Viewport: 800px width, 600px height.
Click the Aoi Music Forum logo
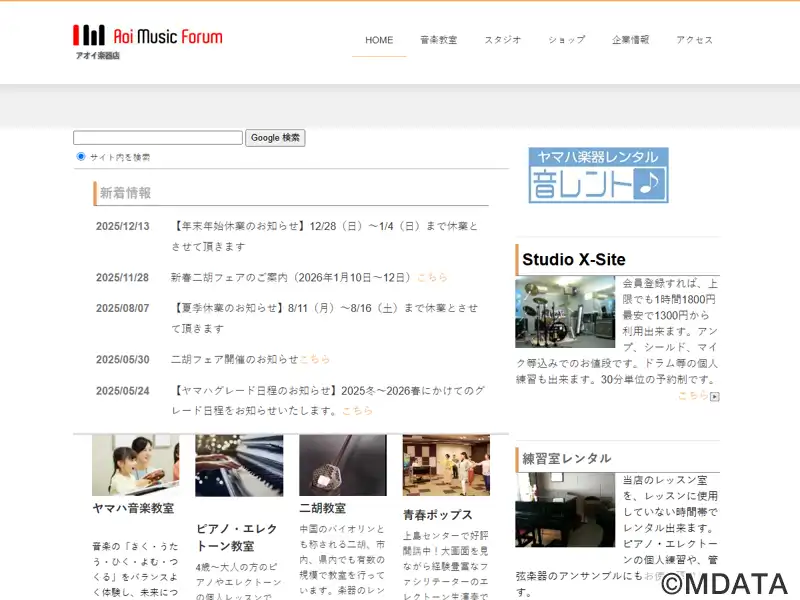(x=147, y=41)
